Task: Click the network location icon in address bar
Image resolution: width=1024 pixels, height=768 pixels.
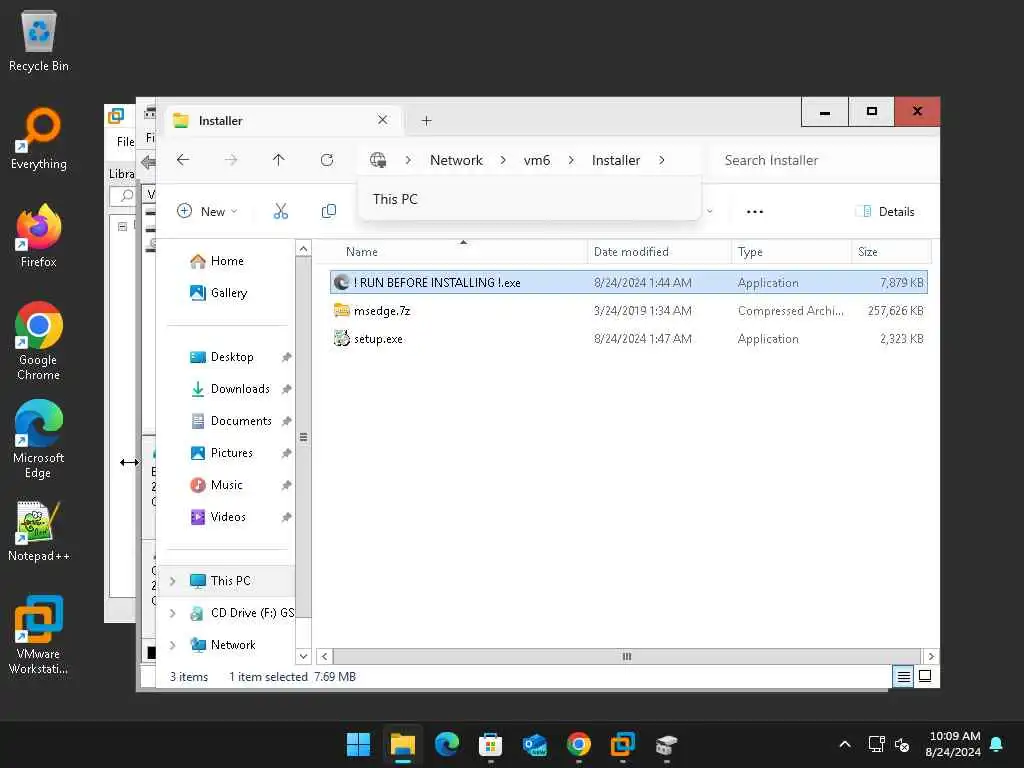Action: pos(378,160)
